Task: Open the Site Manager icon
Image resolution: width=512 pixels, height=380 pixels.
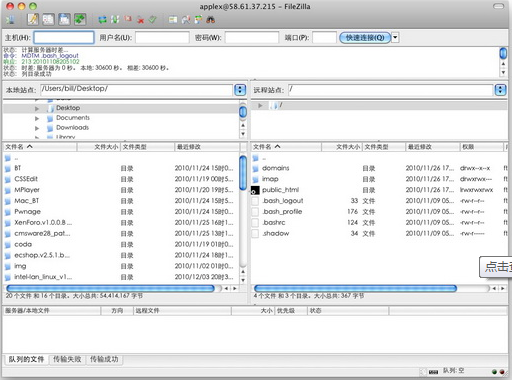Action: click(x=10, y=19)
